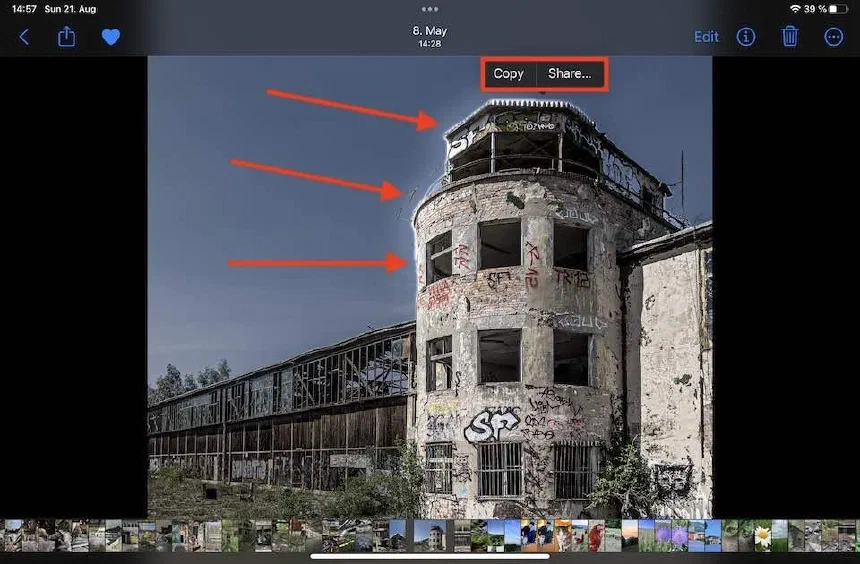Open the more options ellipsis circle
Image resolution: width=860 pixels, height=564 pixels.
[833, 37]
